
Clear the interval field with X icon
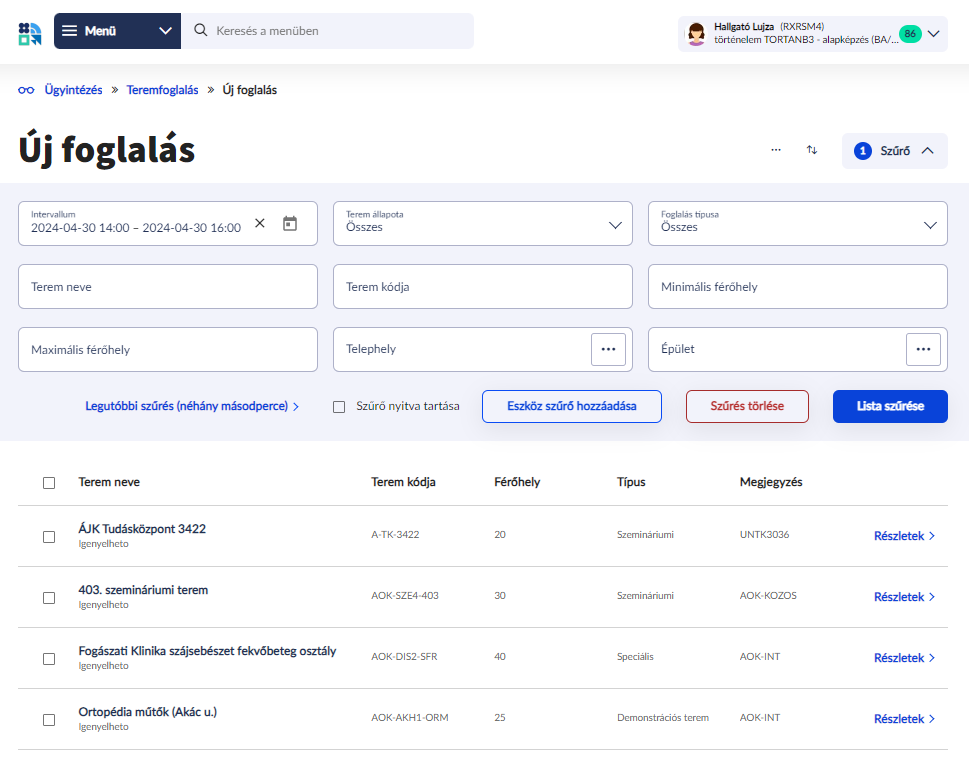tap(260, 224)
